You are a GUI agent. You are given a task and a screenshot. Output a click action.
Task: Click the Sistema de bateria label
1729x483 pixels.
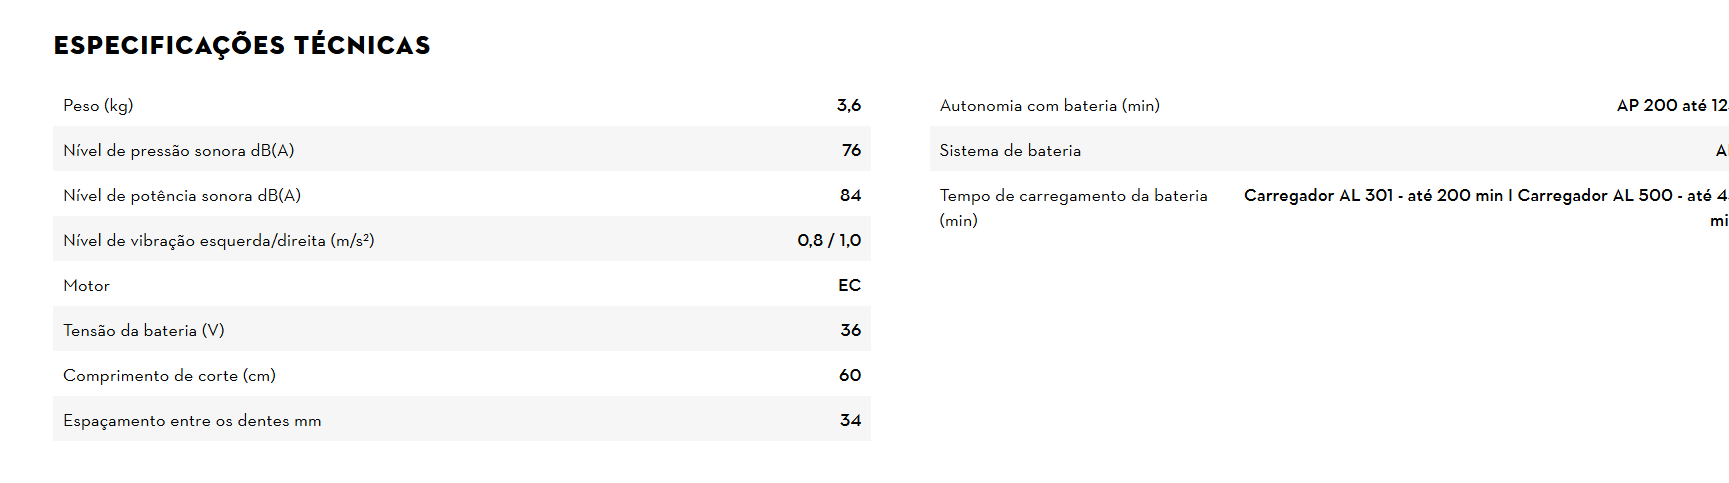click(1010, 150)
